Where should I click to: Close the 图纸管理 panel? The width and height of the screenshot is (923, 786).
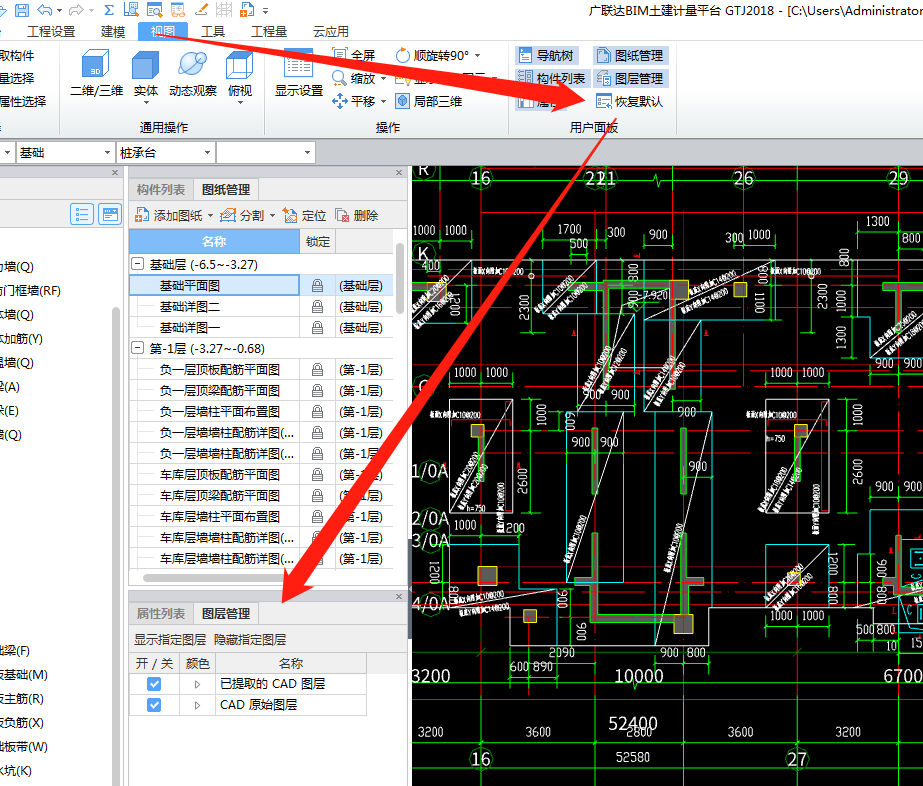(x=399, y=173)
